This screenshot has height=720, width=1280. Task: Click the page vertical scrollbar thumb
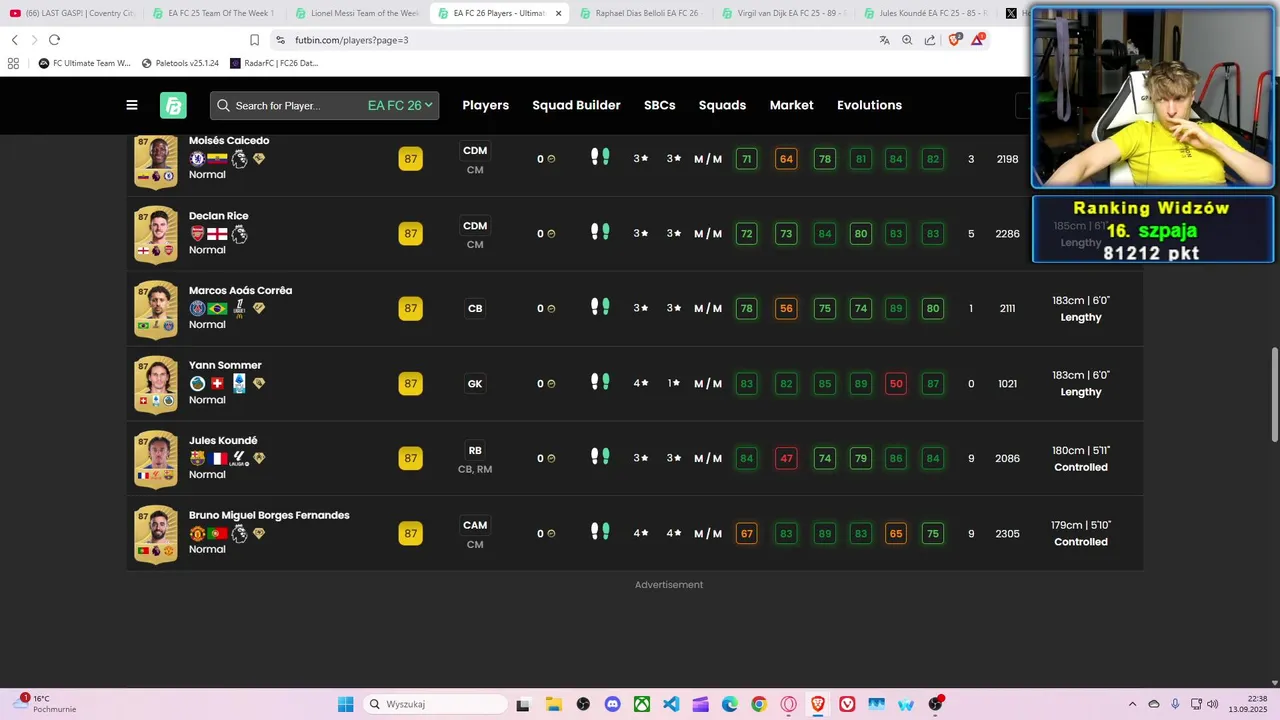pyautogui.click(x=1274, y=395)
